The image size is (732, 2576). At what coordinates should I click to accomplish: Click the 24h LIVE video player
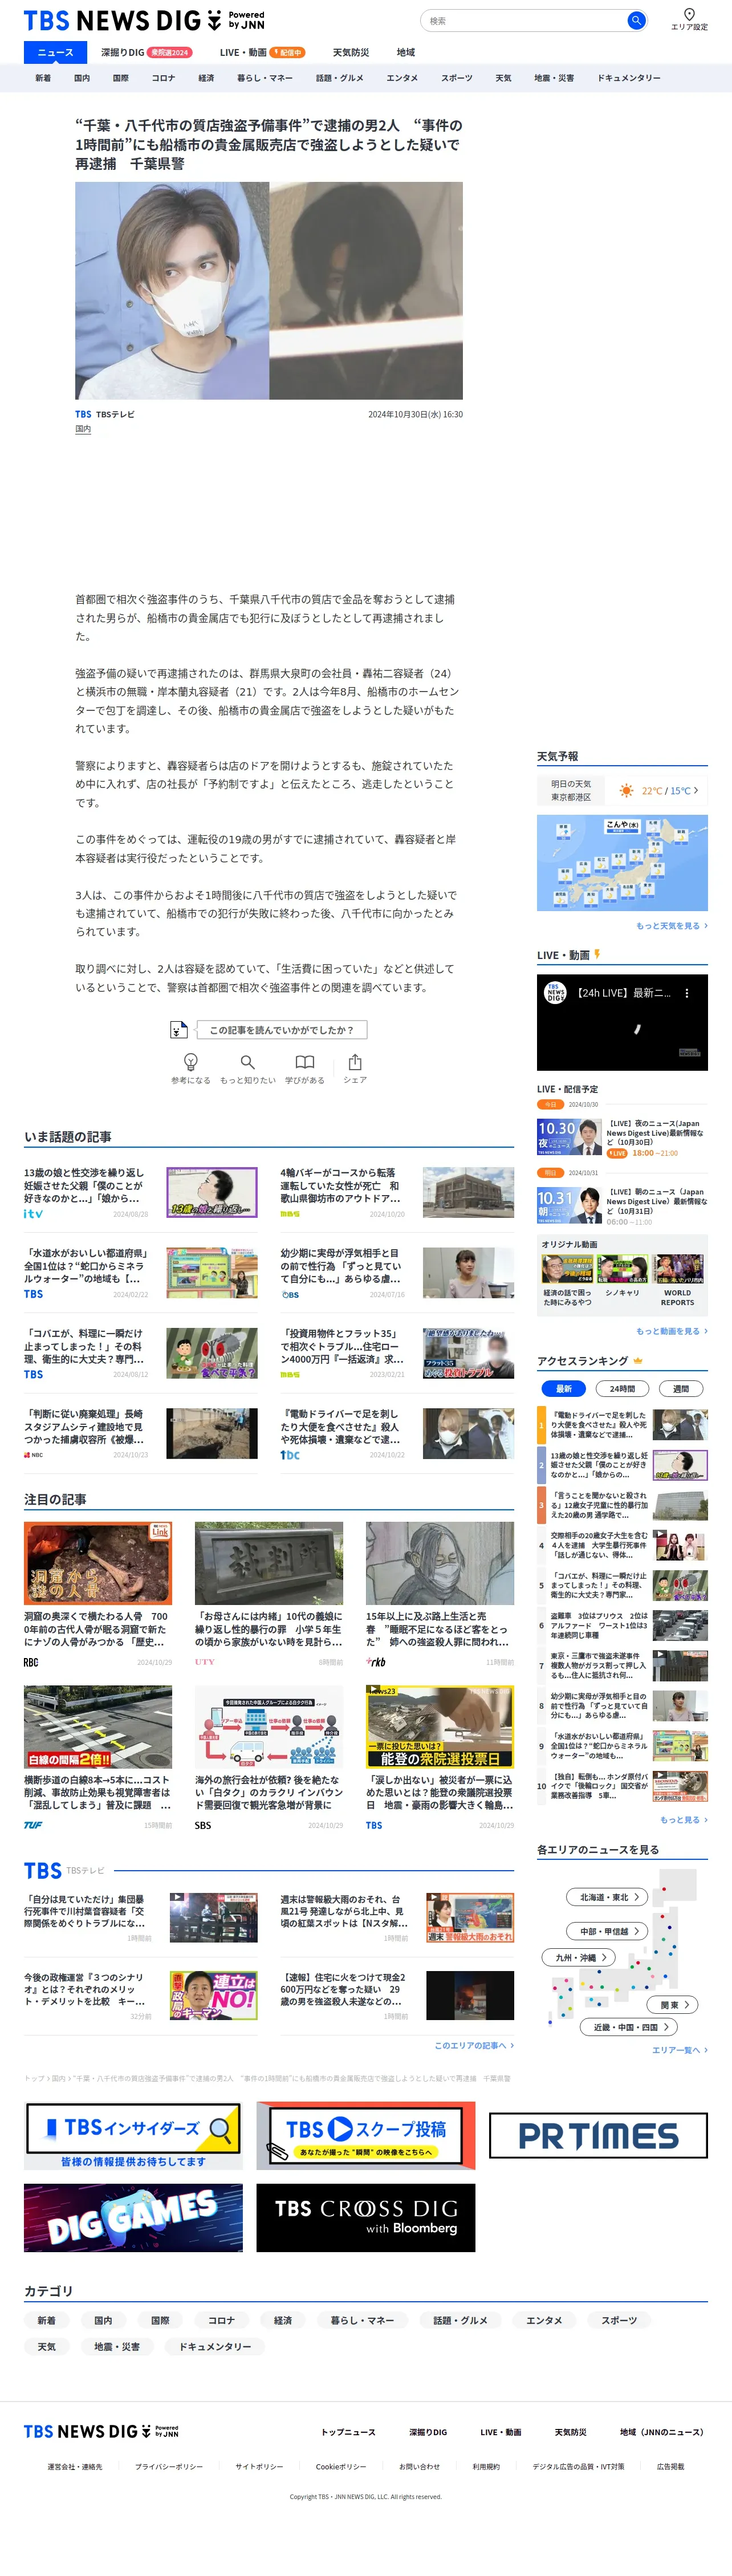622,1022
